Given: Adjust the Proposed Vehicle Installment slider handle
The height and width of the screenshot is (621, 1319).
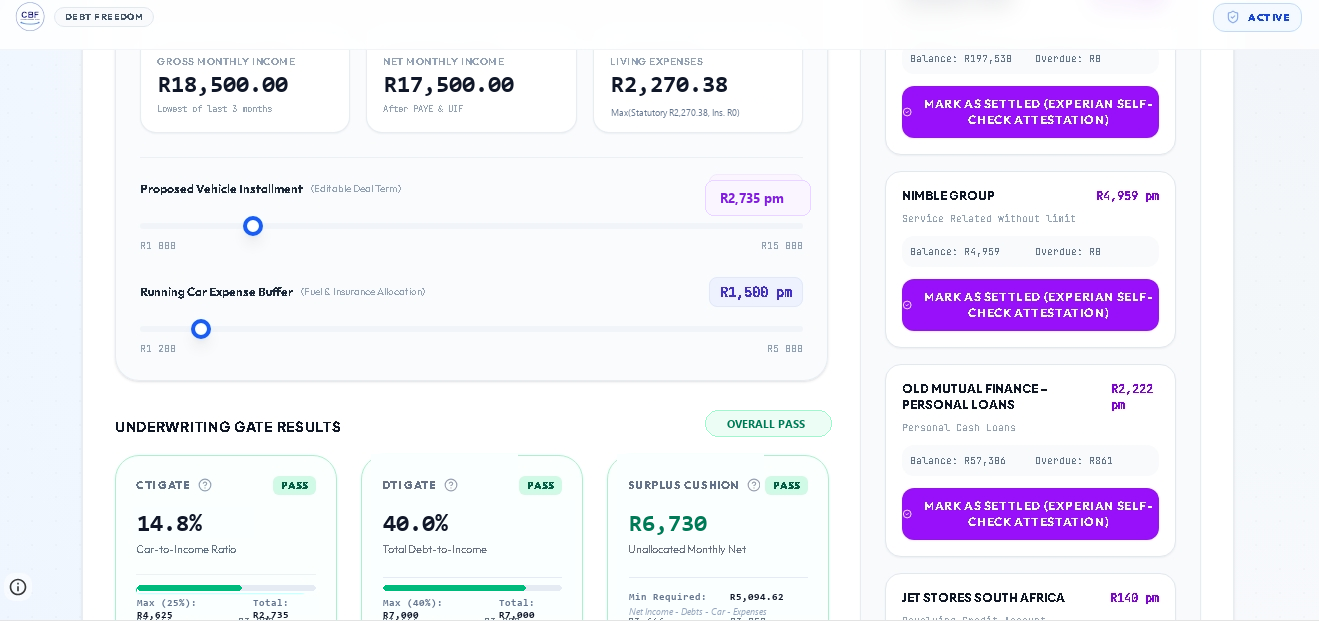Looking at the screenshot, I should [x=253, y=226].
